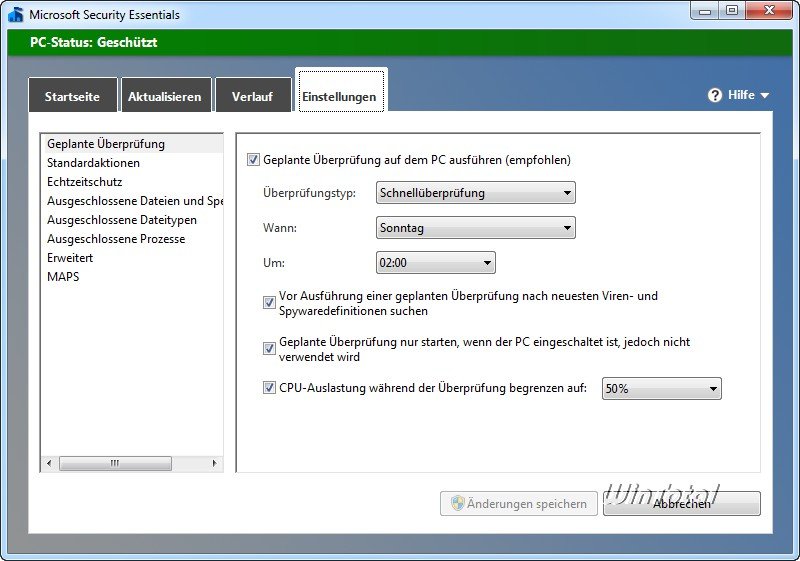This screenshot has width=800, height=561.
Task: Open the CPU limit 50% dropdown
Action: 662,389
